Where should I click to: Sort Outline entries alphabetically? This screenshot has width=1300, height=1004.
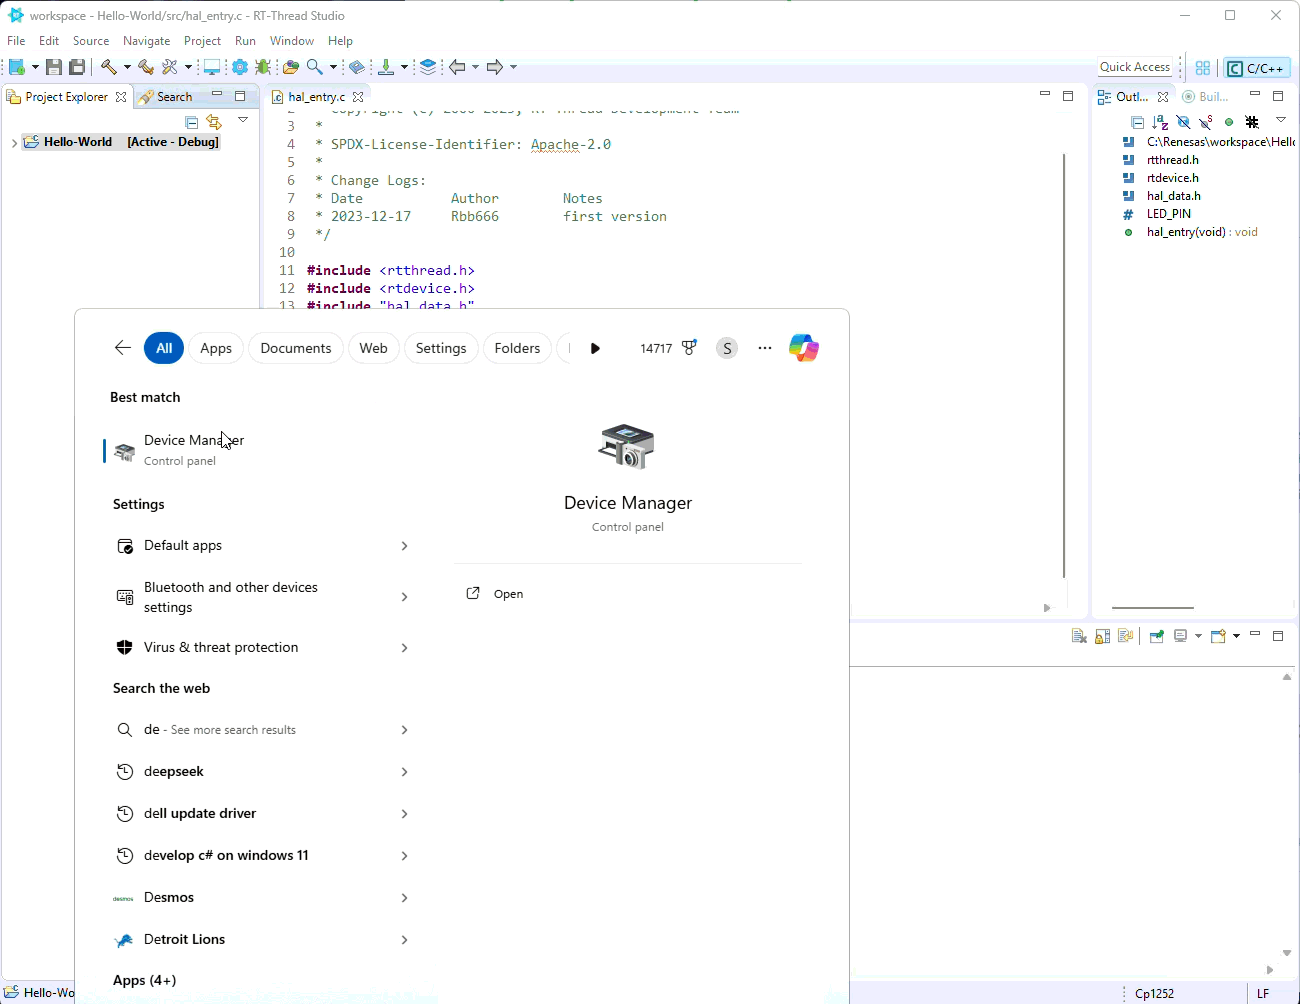click(x=1160, y=122)
